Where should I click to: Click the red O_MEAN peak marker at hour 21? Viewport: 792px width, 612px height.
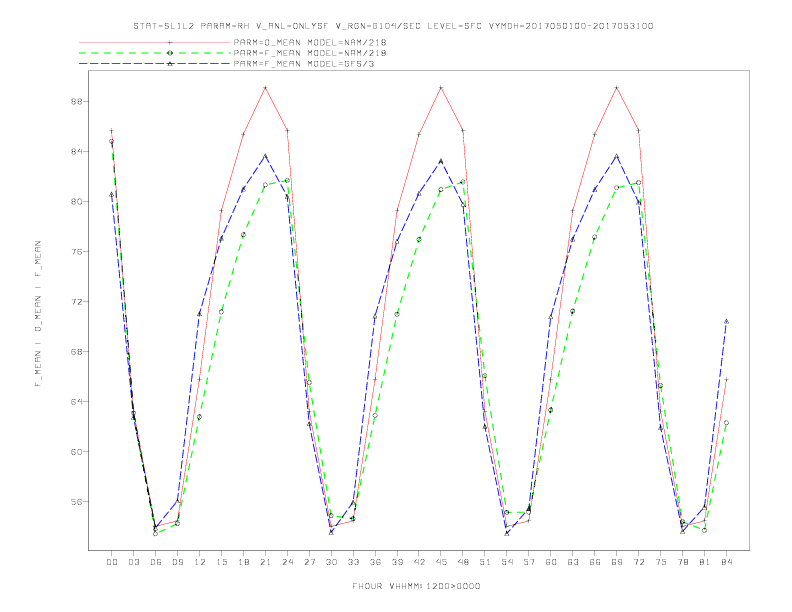[265, 88]
